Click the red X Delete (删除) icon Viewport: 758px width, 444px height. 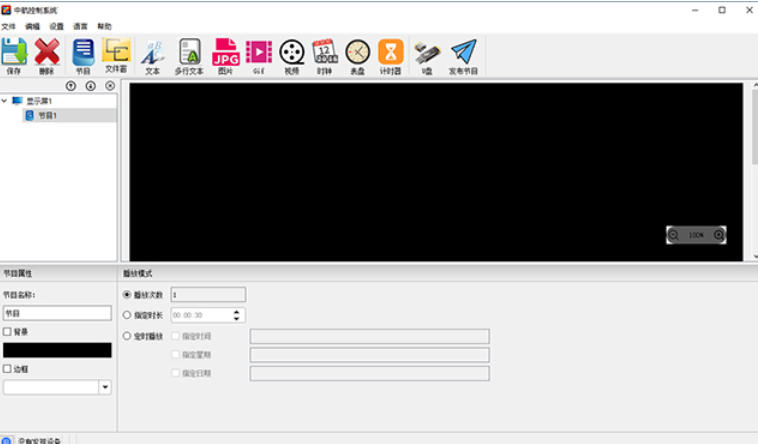[x=47, y=55]
